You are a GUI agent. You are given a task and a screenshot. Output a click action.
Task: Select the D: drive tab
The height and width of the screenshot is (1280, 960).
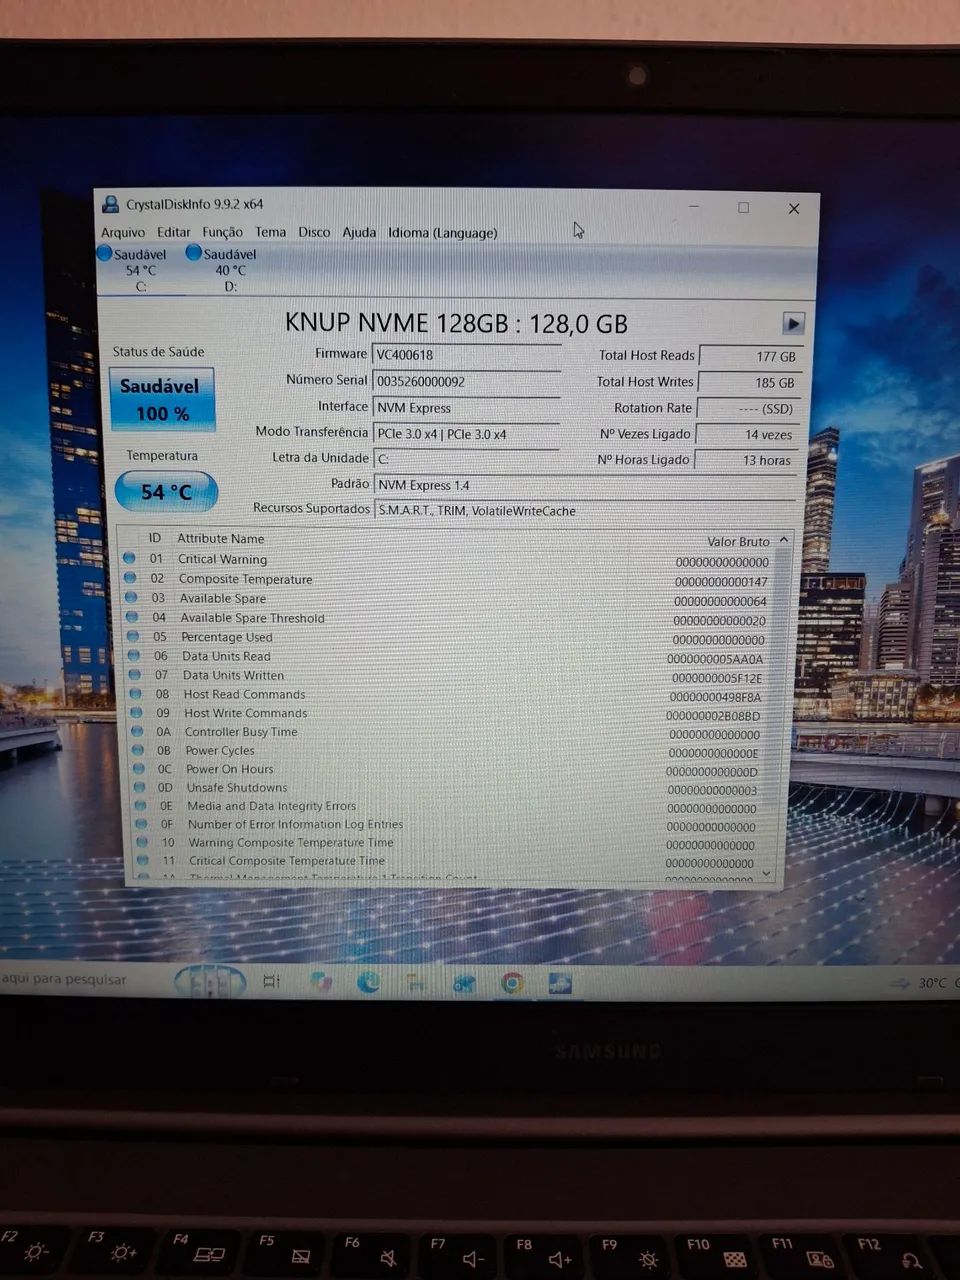[230, 270]
